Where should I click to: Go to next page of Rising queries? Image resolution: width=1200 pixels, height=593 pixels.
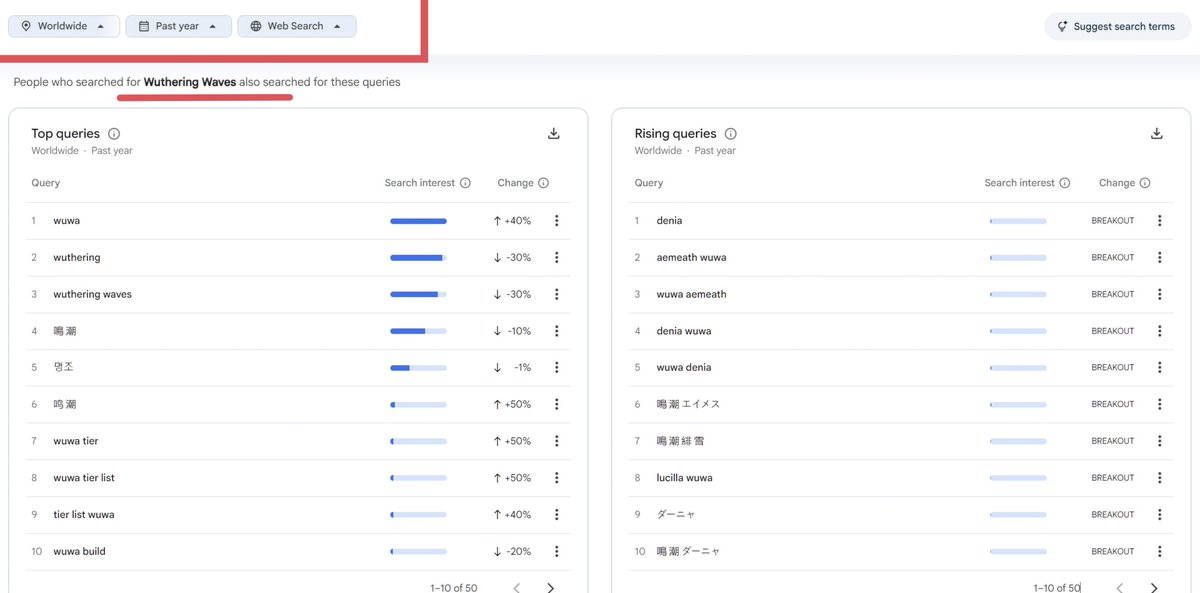(x=1154, y=588)
